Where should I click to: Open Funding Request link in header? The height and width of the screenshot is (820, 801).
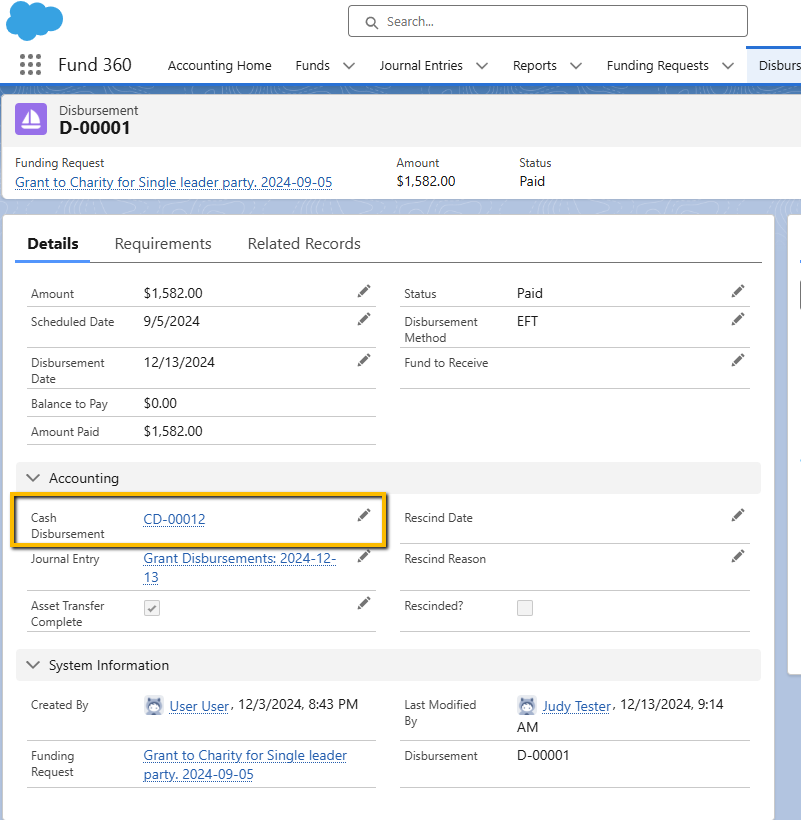tap(174, 183)
